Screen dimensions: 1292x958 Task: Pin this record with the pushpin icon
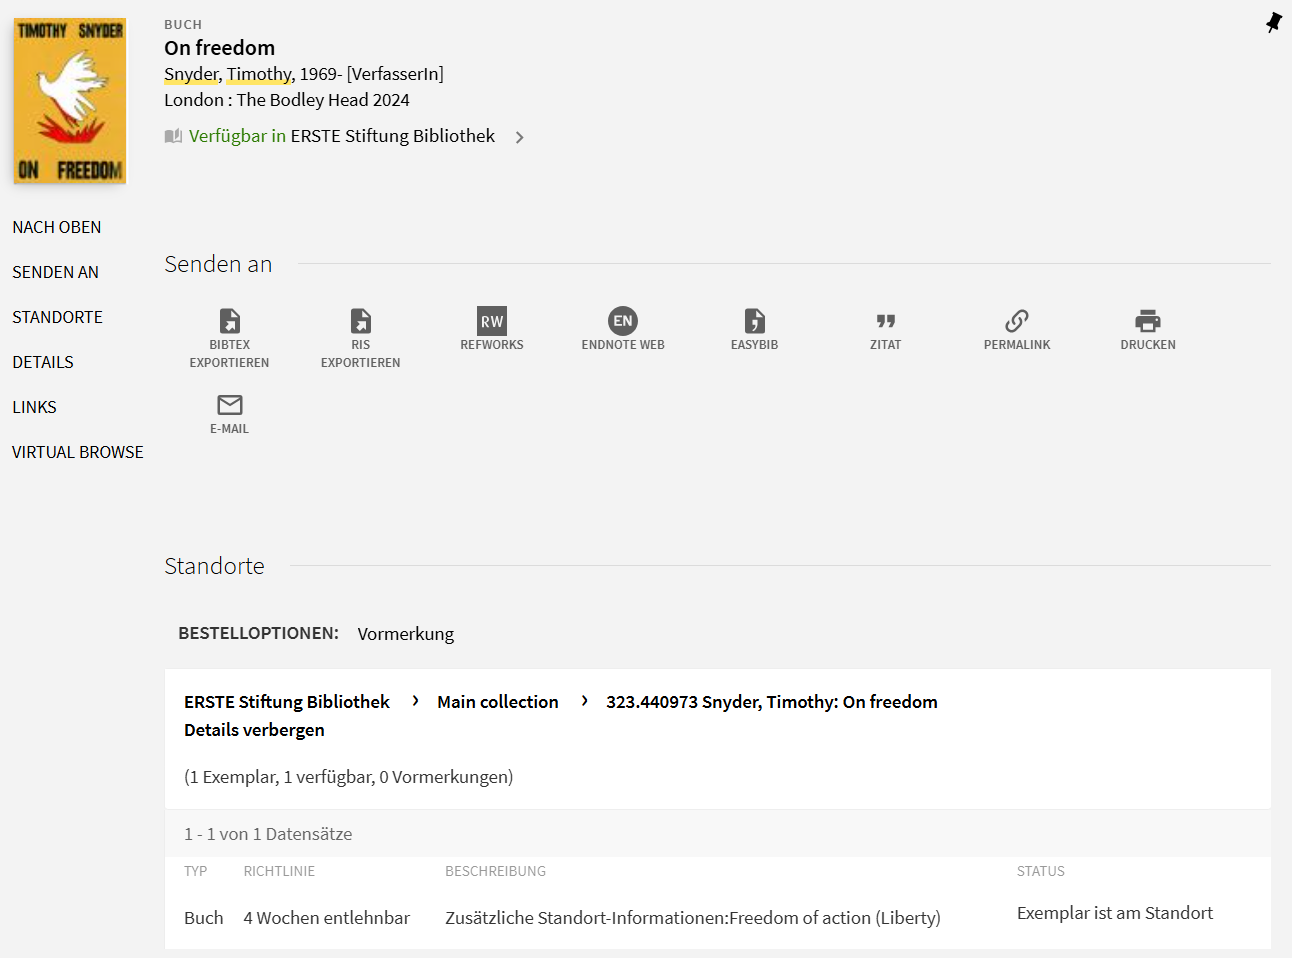coord(1274,22)
